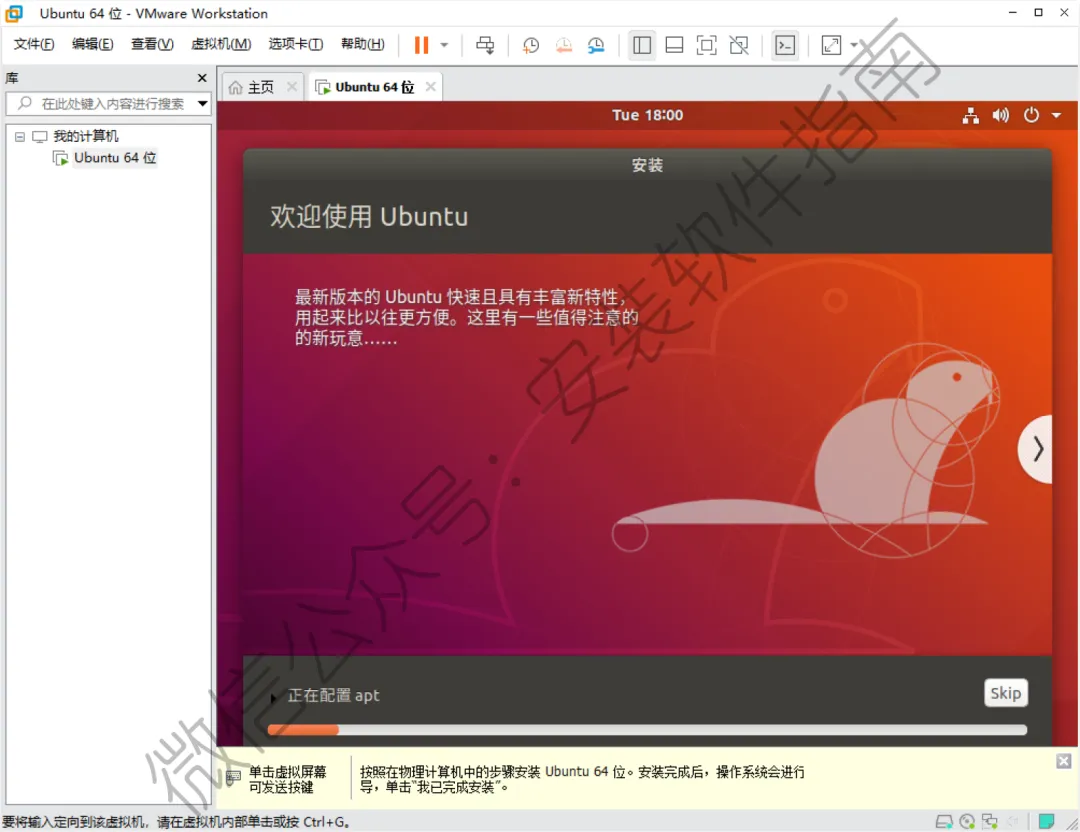Open the stretch display dropdown arrow
This screenshot has height=832, width=1080.
click(x=854, y=45)
